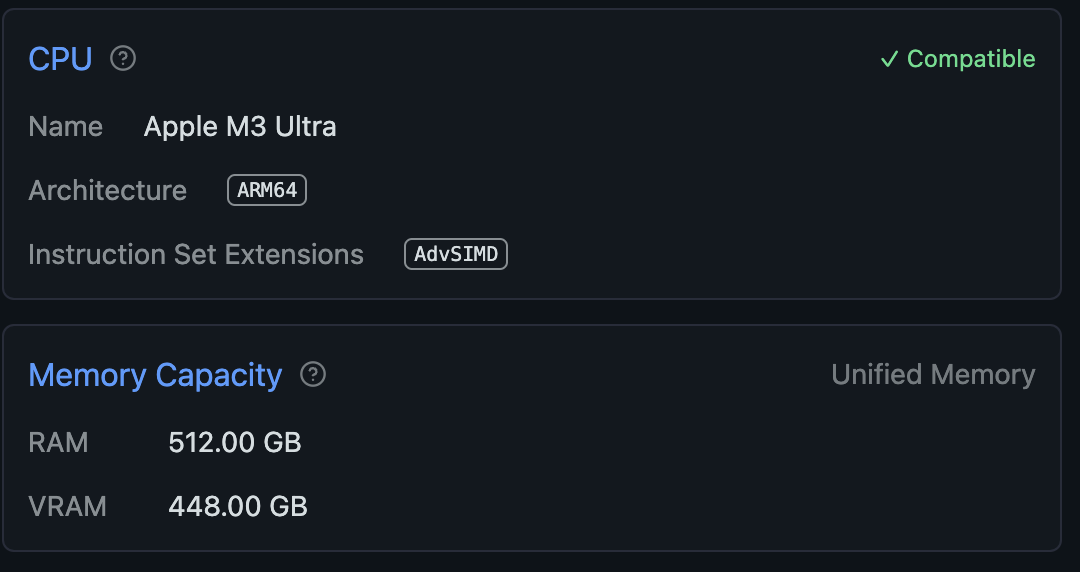Click the Name field label
The width and height of the screenshot is (1080, 572).
65,127
